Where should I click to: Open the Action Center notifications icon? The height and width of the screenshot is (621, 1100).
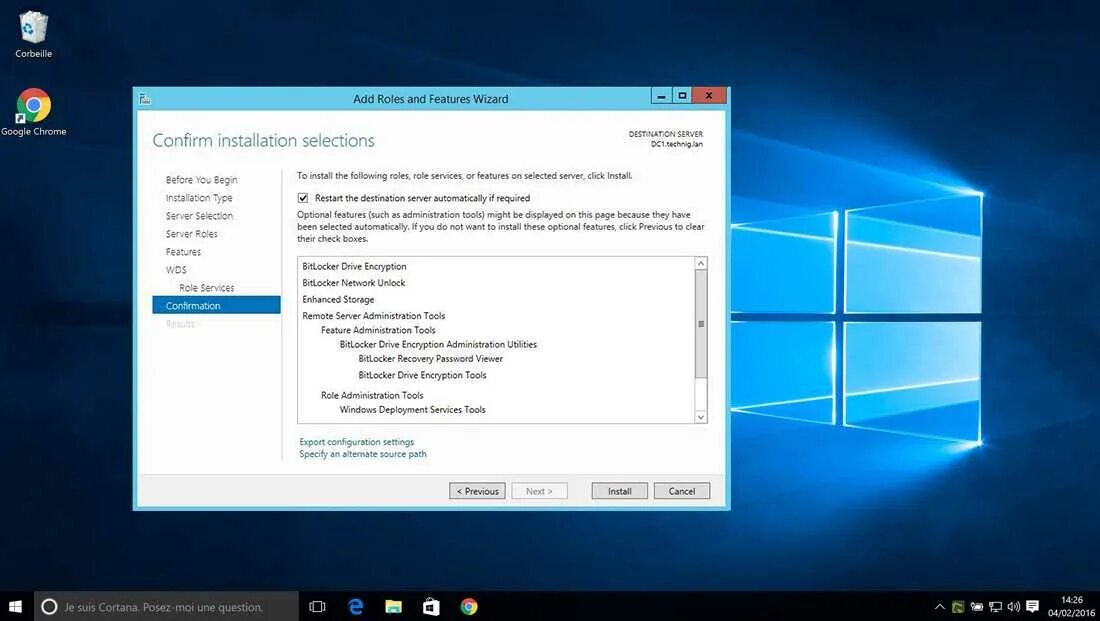(1032, 606)
